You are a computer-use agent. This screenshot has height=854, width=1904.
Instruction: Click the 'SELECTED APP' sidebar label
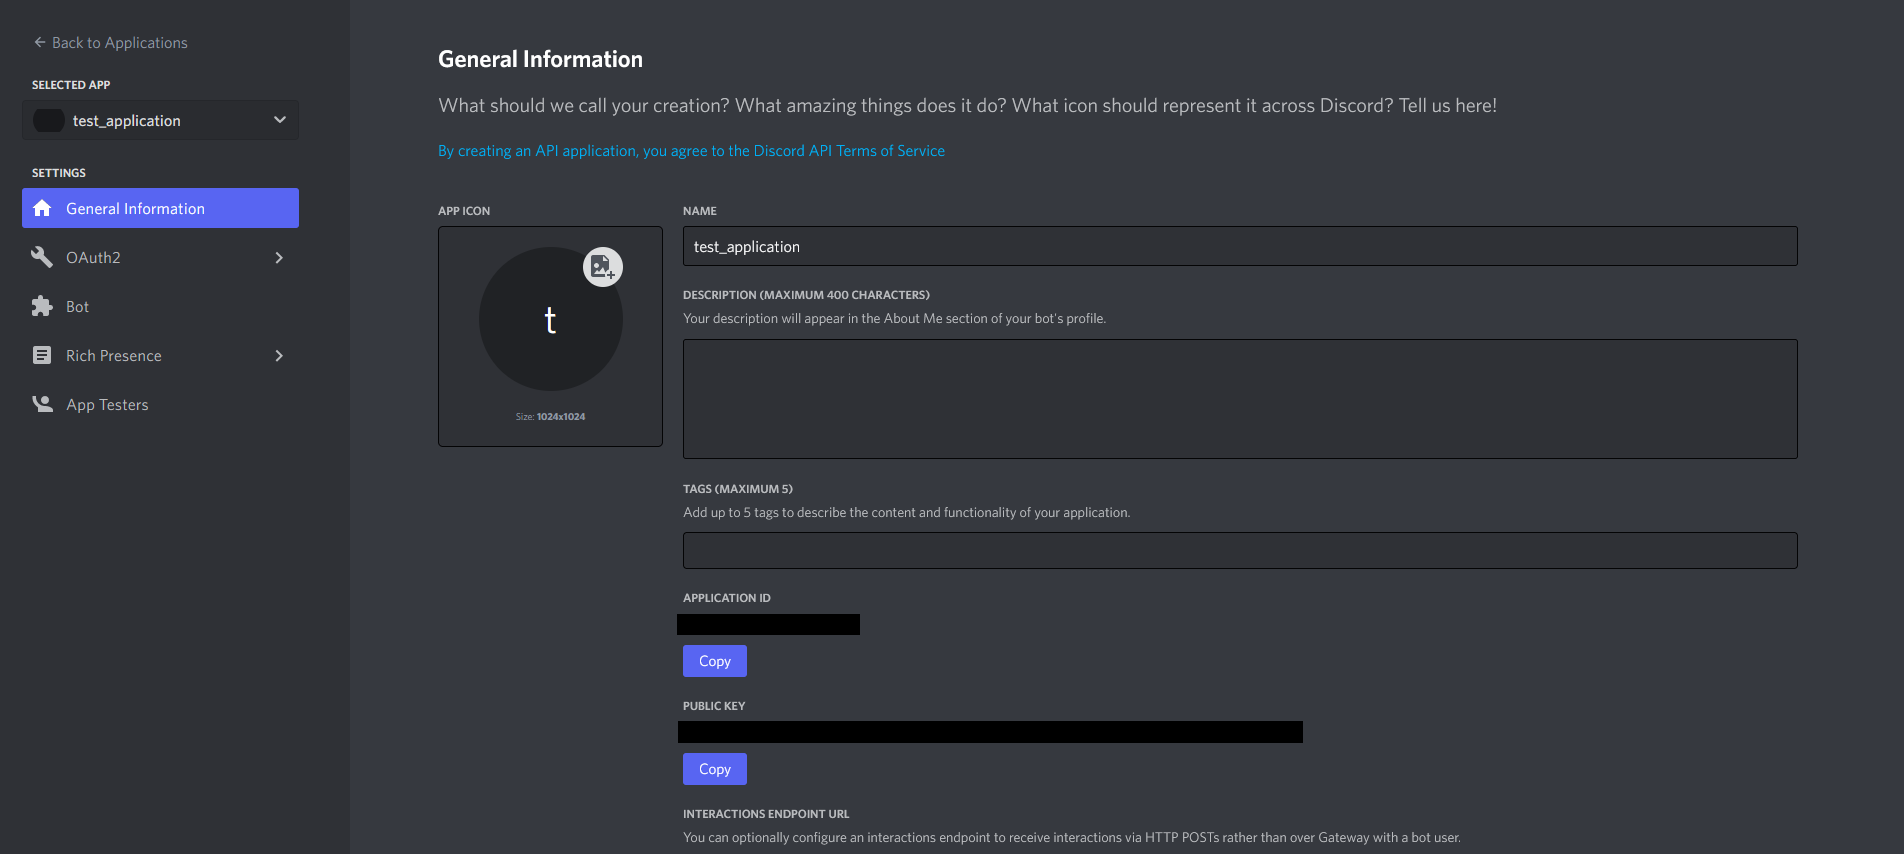(x=71, y=85)
